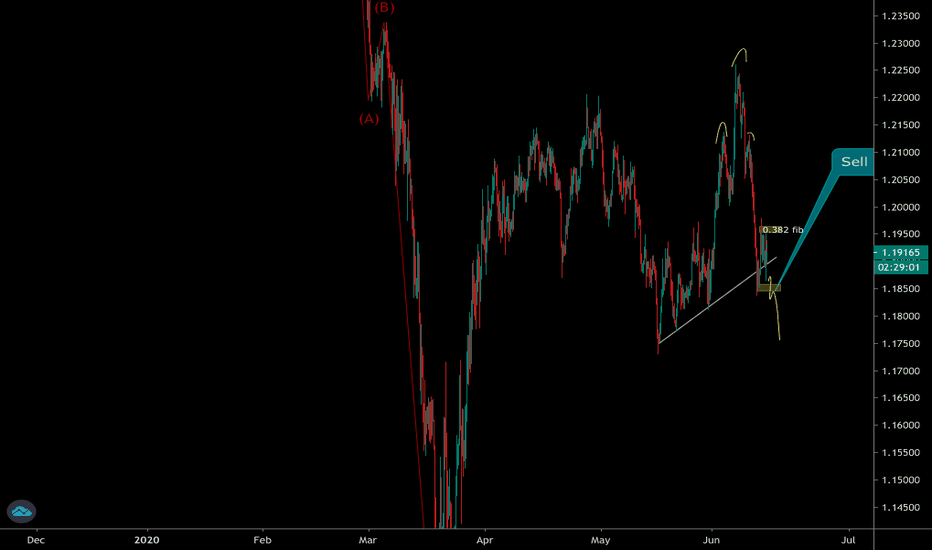Click the May label on time axis

tap(600, 540)
